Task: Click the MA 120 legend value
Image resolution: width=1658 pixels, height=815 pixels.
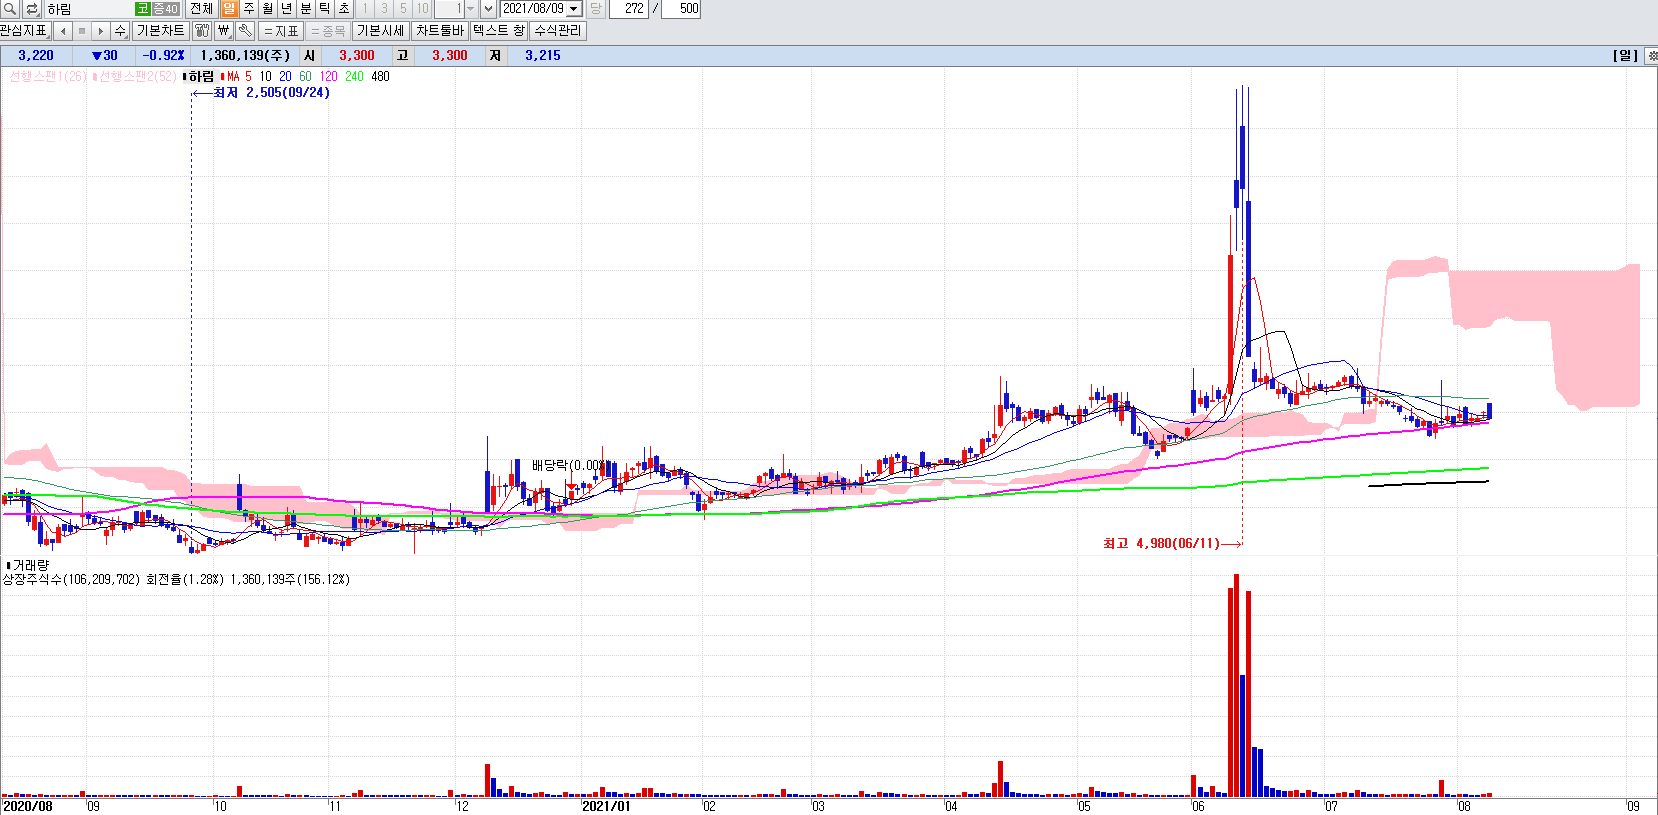Action: (x=328, y=76)
